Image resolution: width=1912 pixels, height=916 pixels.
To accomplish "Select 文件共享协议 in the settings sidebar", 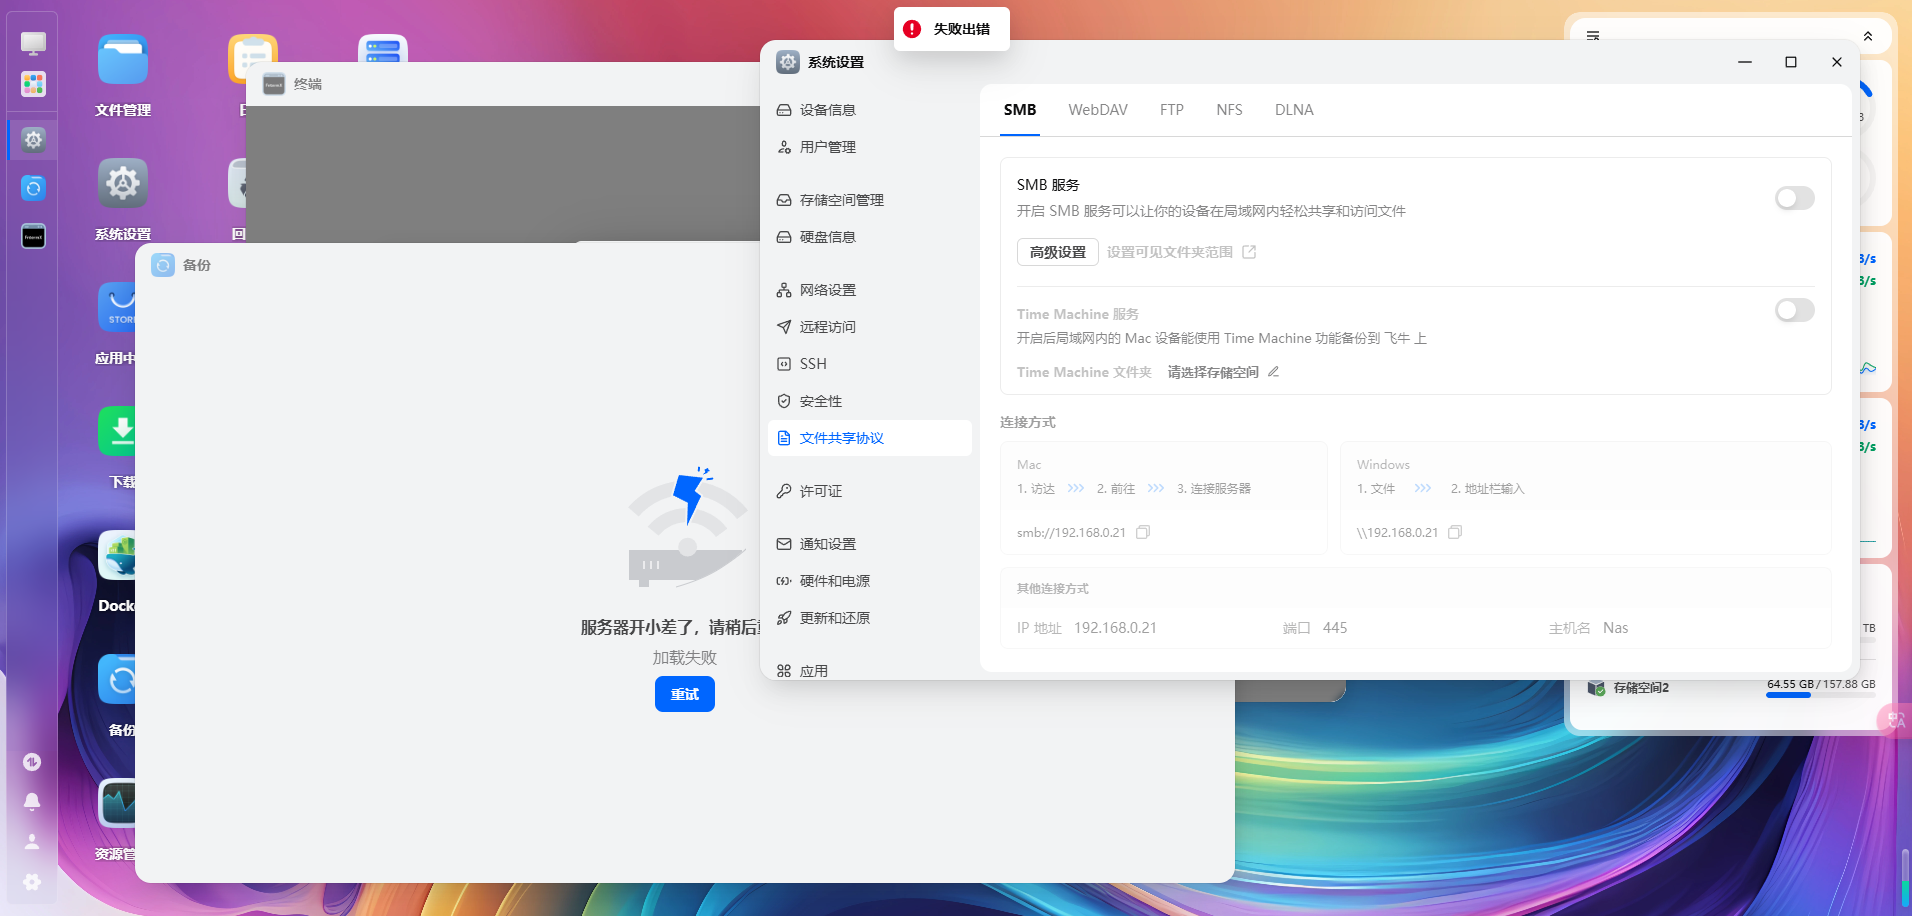I will tap(870, 438).
